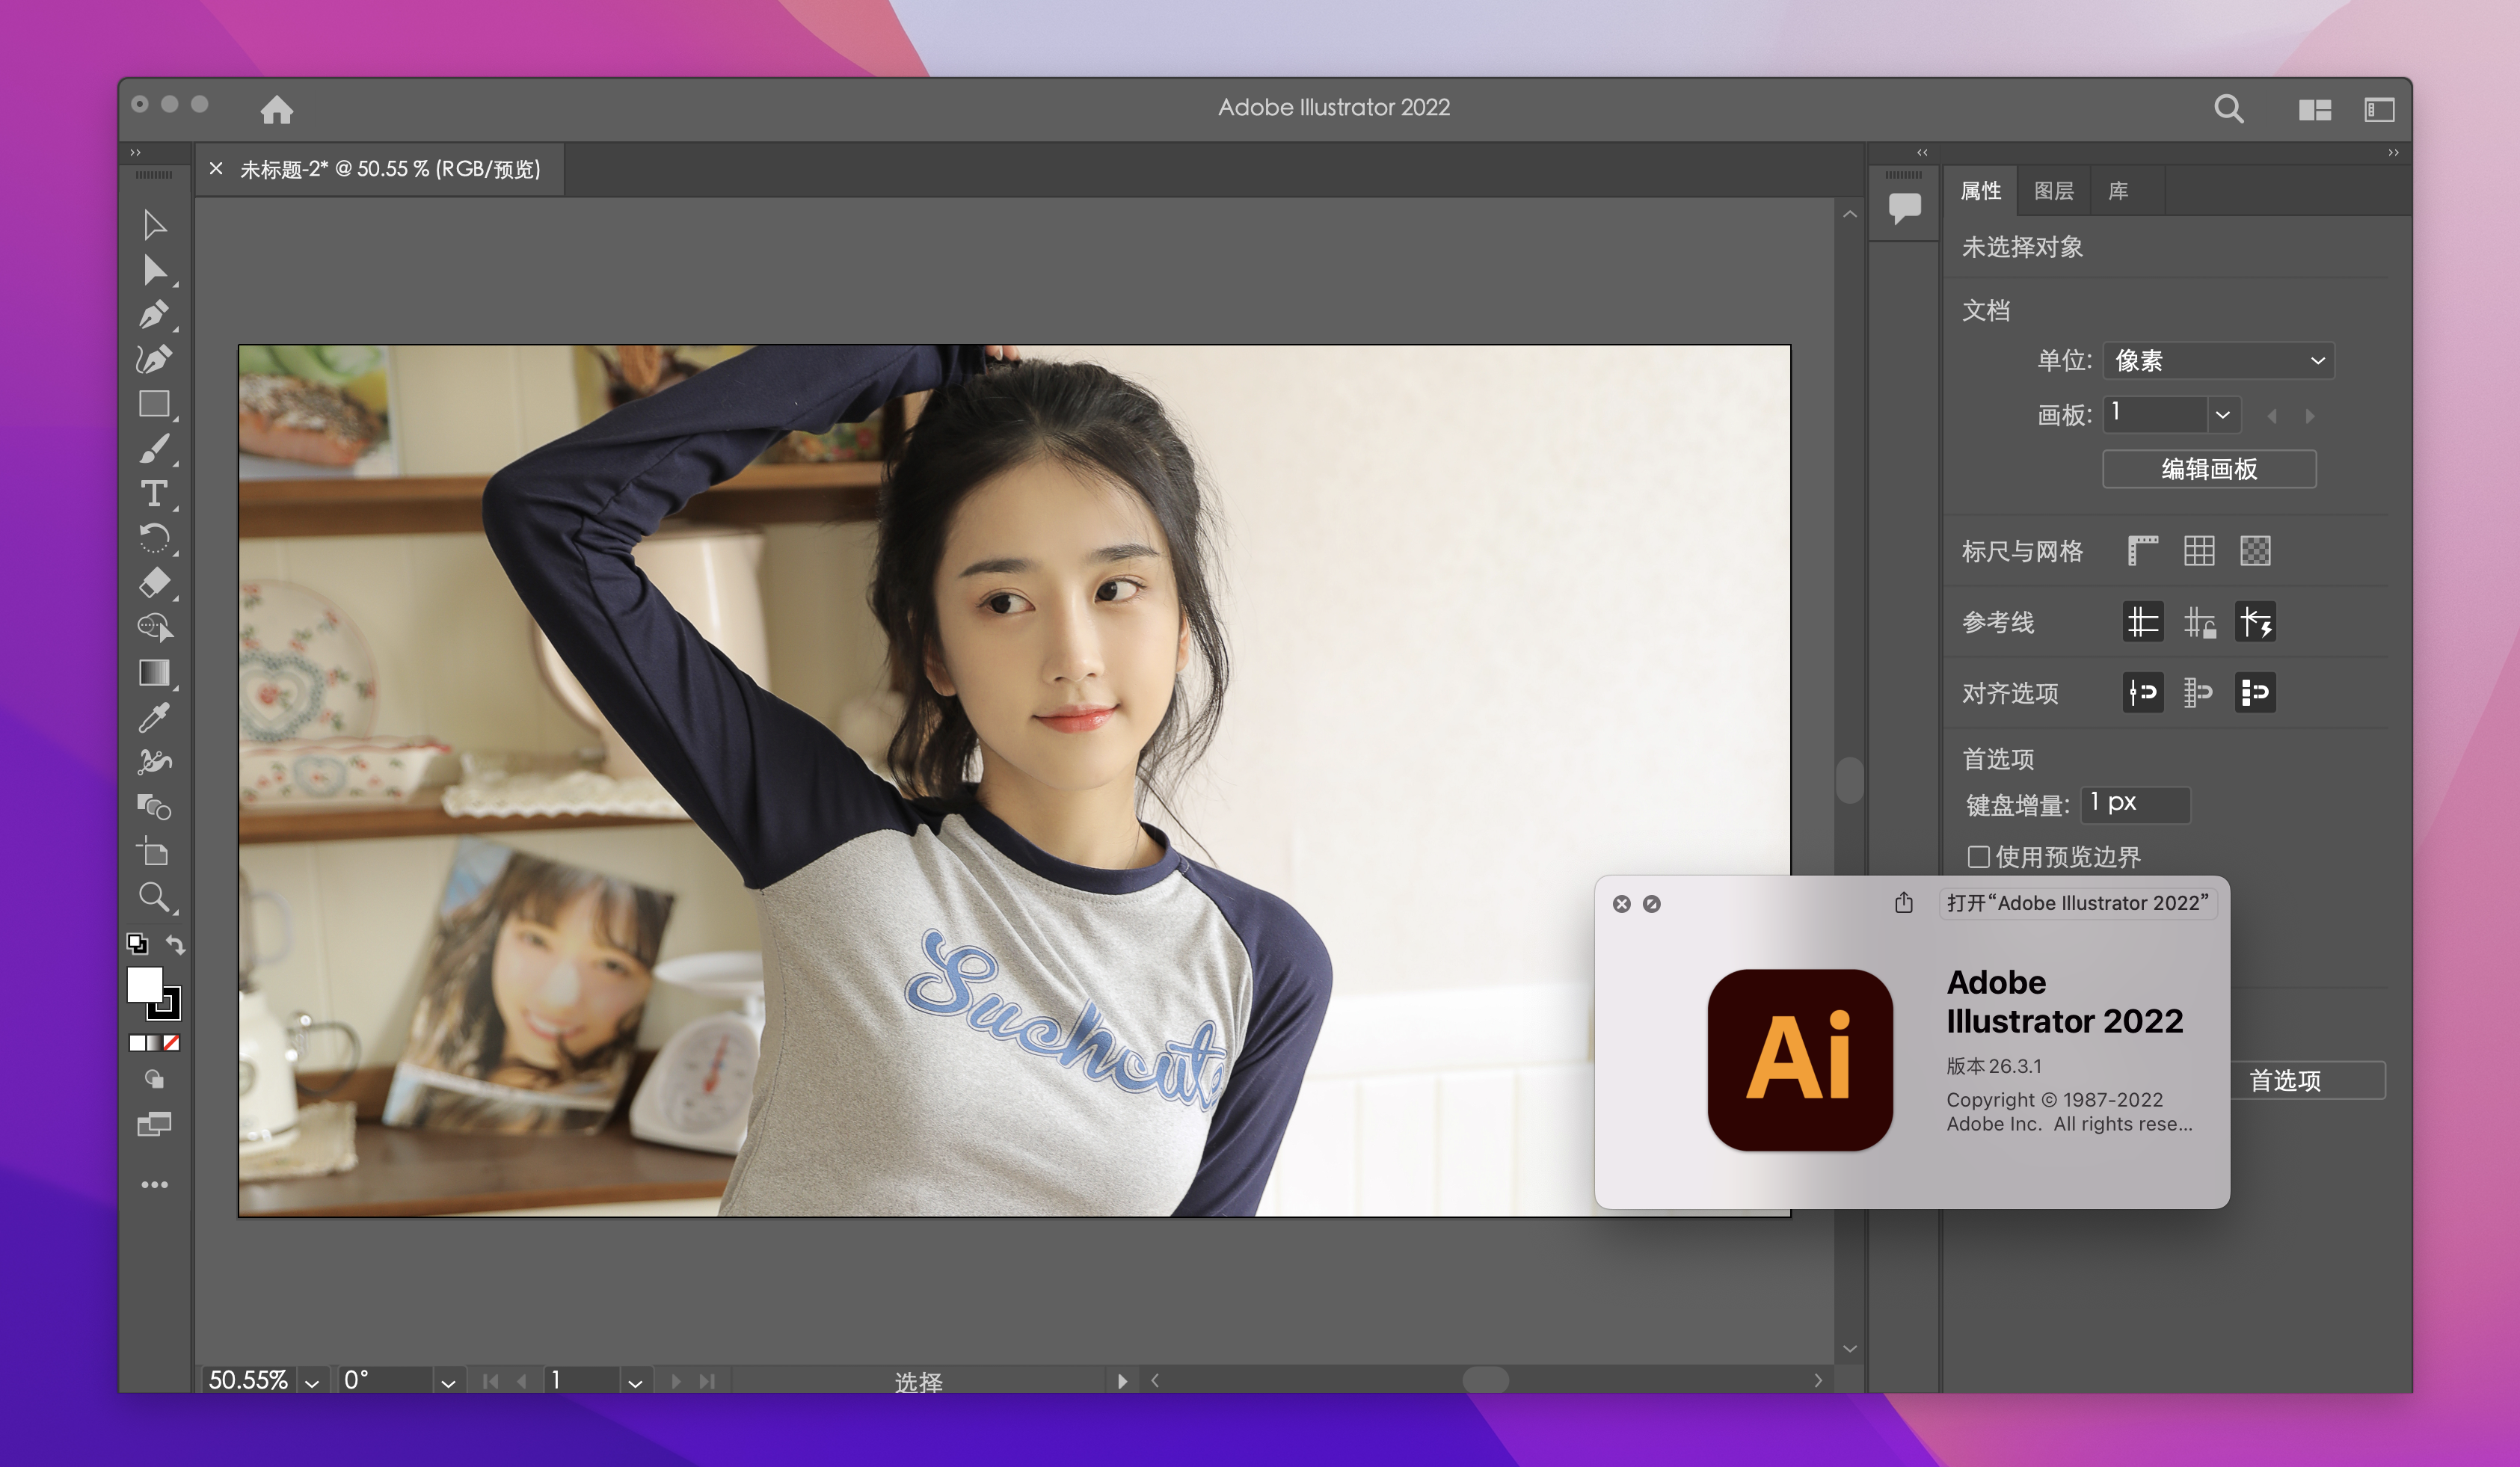
Task: Toggle the transparency grid icon
Action: 2255,551
